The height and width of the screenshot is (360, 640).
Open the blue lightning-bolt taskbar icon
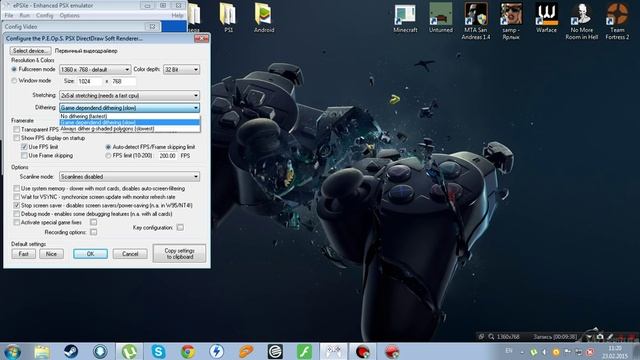click(217, 351)
